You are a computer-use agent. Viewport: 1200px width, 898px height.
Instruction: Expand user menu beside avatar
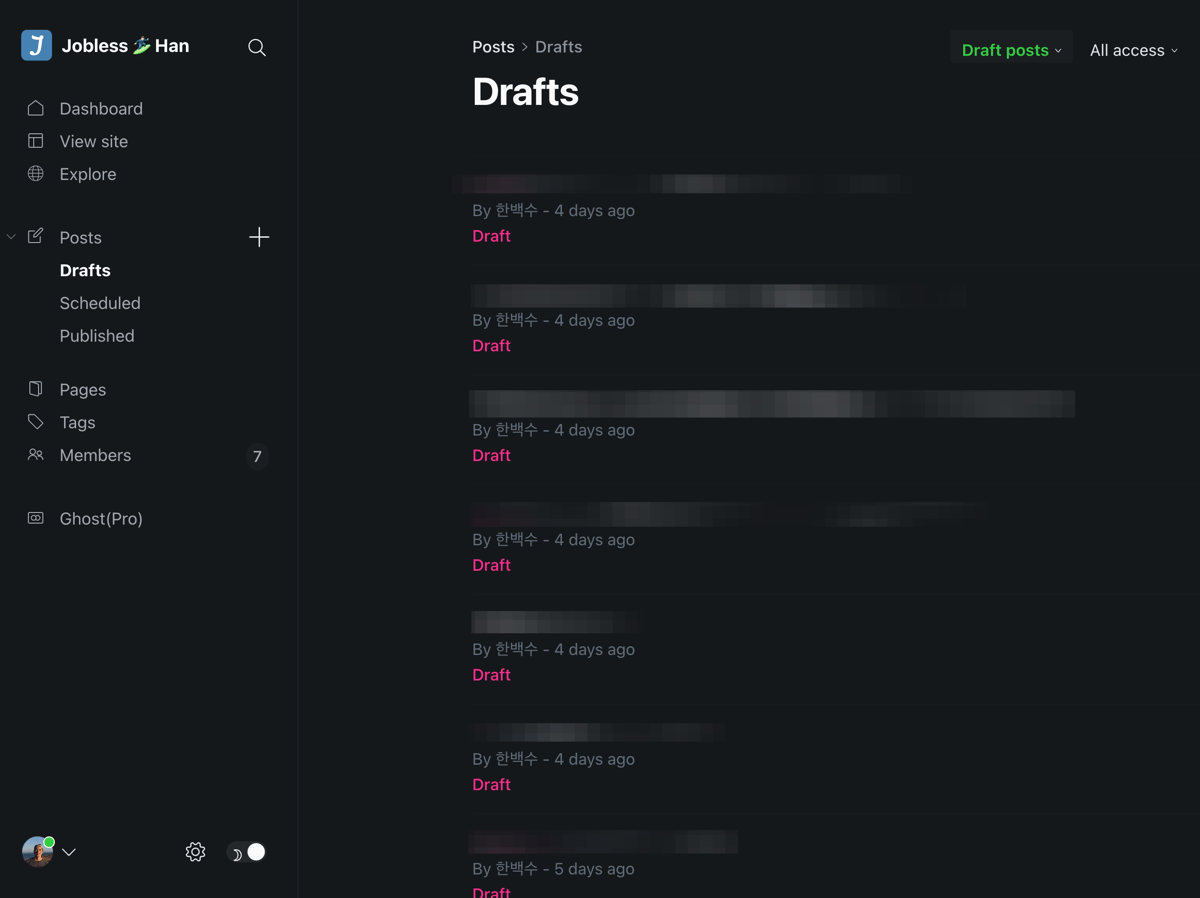(x=69, y=852)
